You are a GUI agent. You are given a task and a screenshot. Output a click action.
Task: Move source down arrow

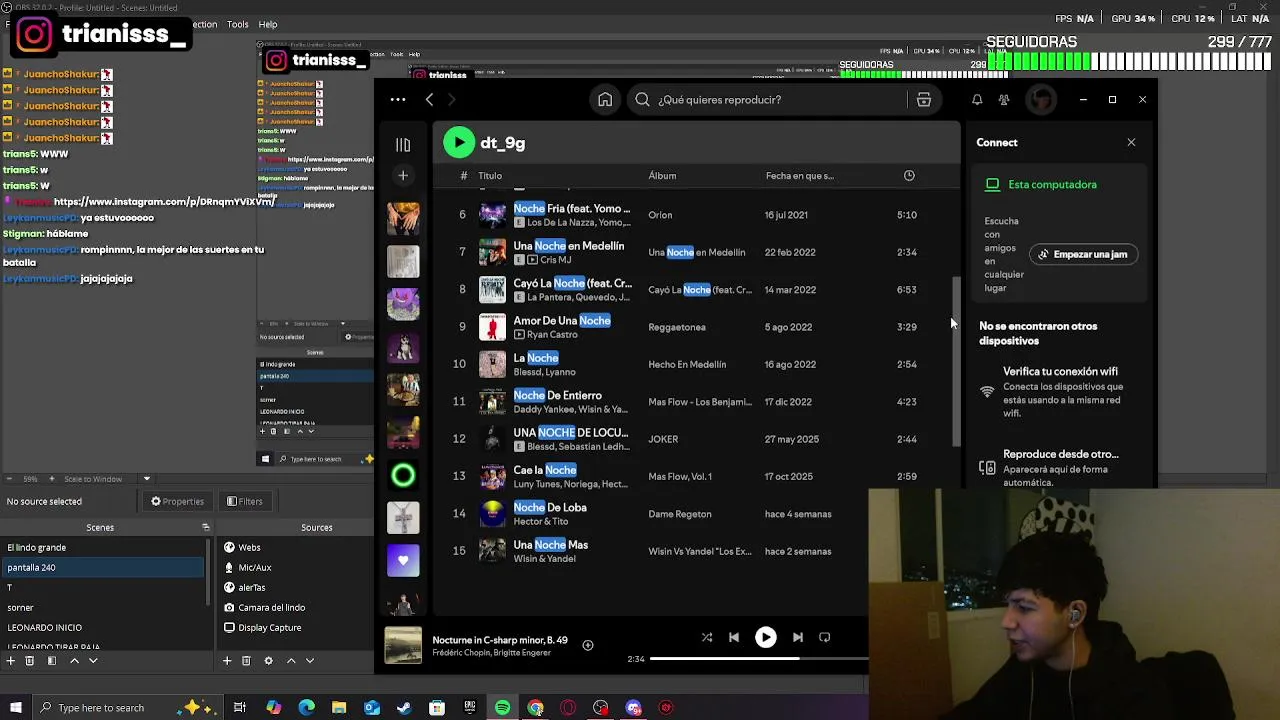(310, 661)
